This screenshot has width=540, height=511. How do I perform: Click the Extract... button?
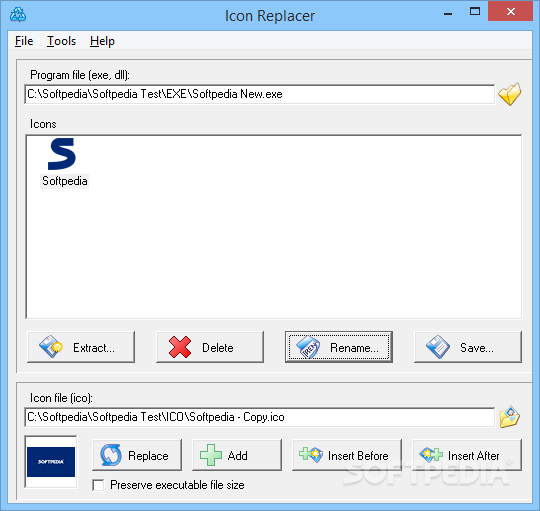(81, 347)
